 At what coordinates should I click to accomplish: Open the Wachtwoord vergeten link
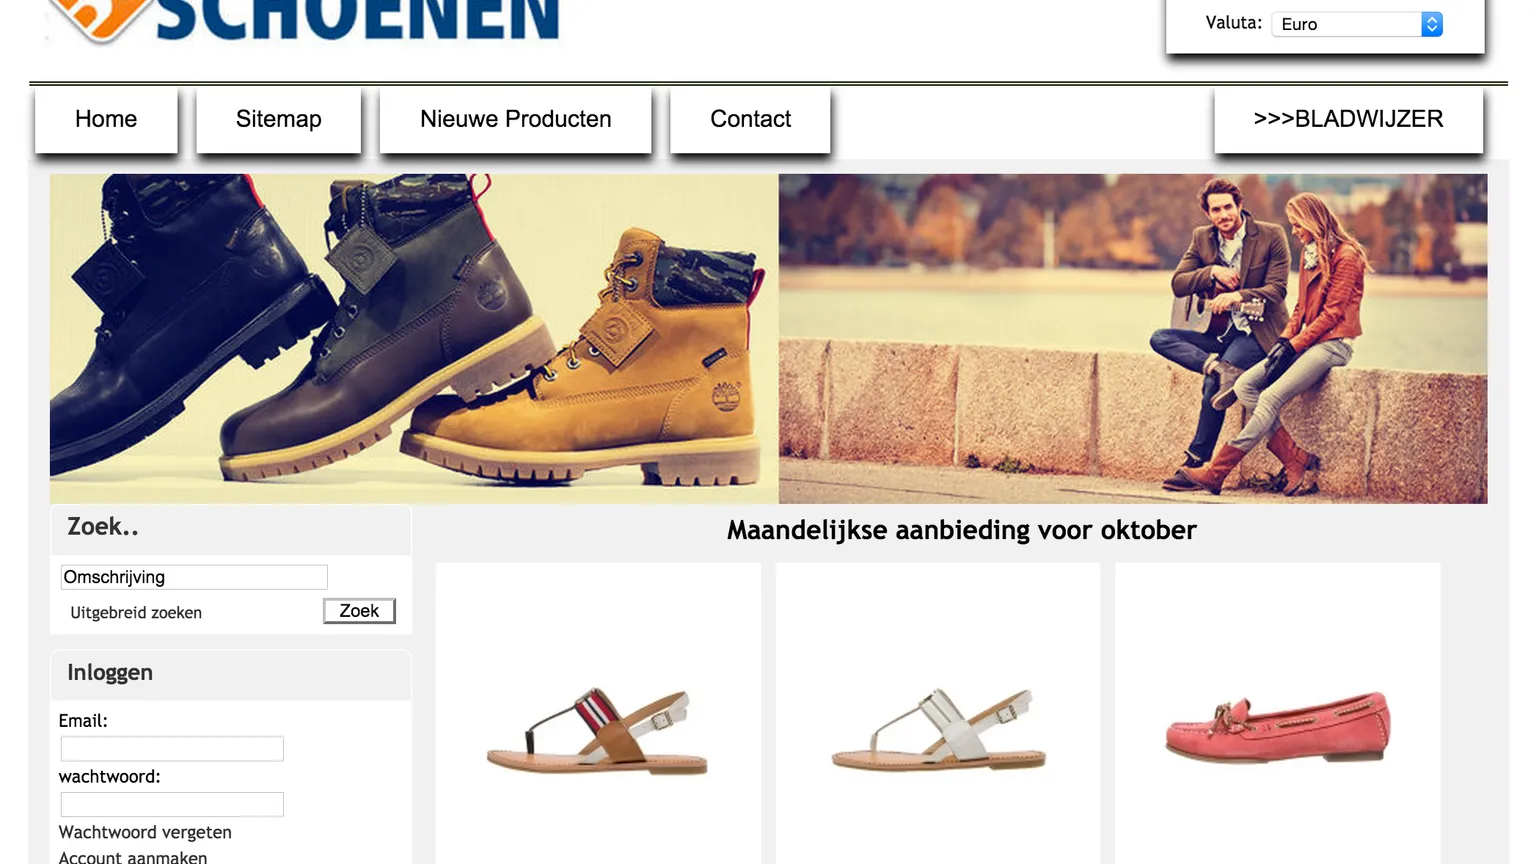tap(145, 832)
